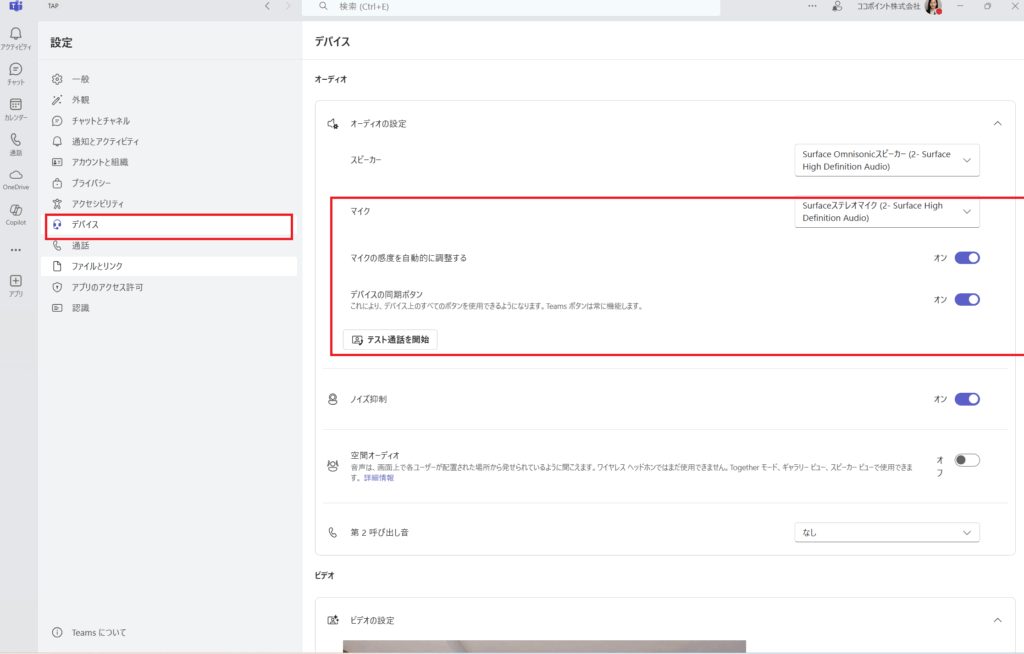The image size is (1024, 654).
Task: Open the カレンダー icon in left rail
Action: coord(15,107)
